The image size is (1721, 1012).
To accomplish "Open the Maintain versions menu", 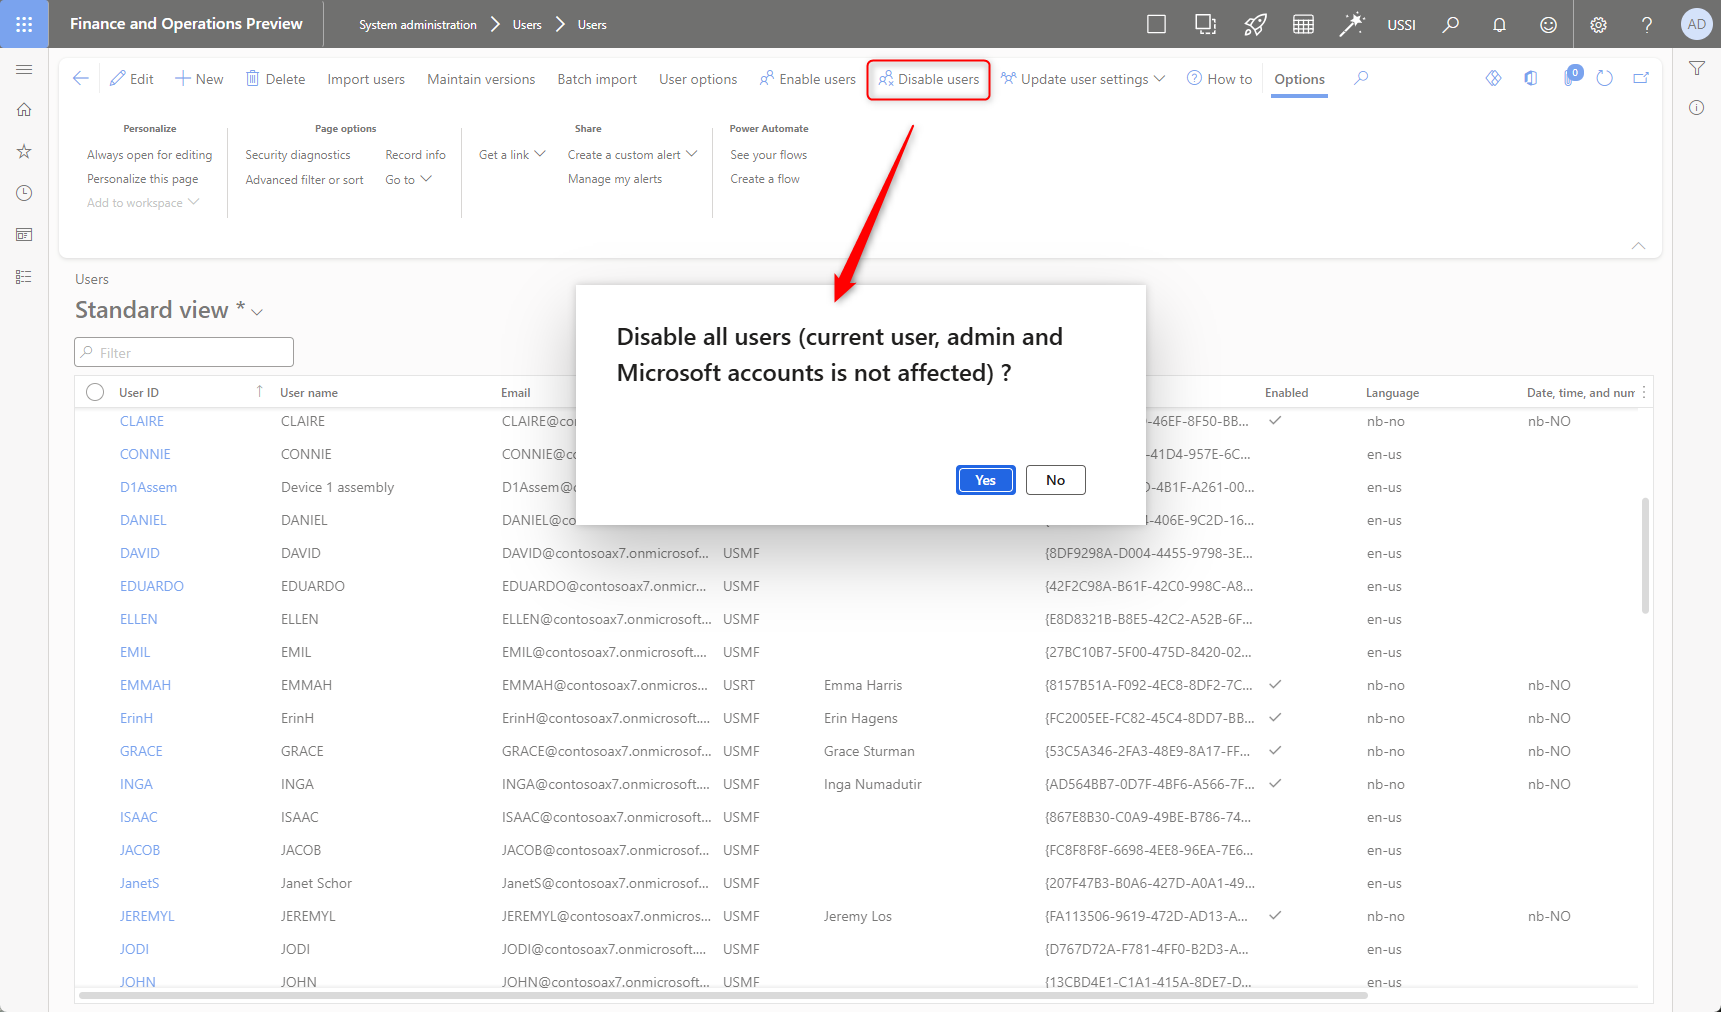I will tap(481, 79).
